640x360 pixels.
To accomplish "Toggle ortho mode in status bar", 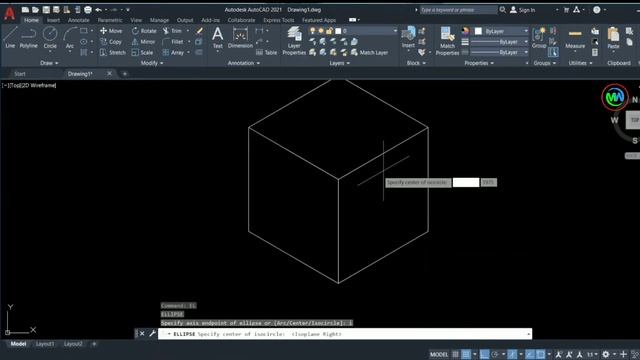I will click(x=484, y=354).
